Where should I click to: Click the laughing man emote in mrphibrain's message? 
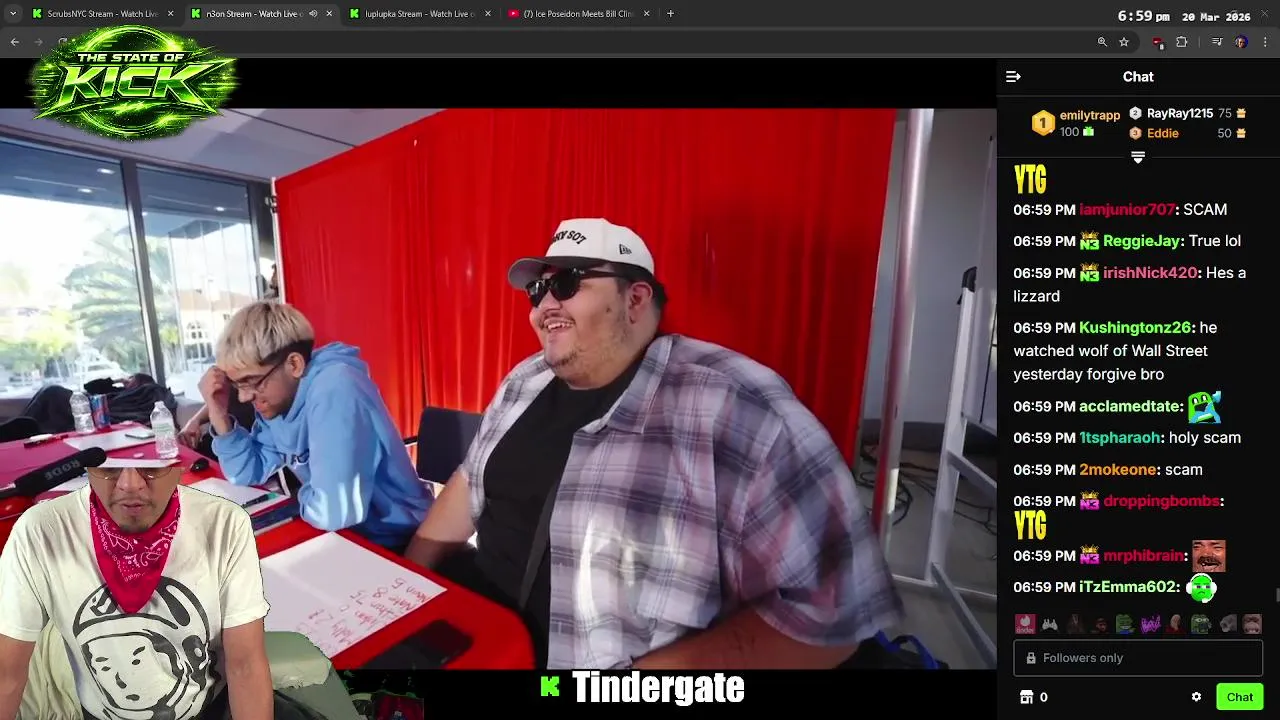click(1208, 555)
